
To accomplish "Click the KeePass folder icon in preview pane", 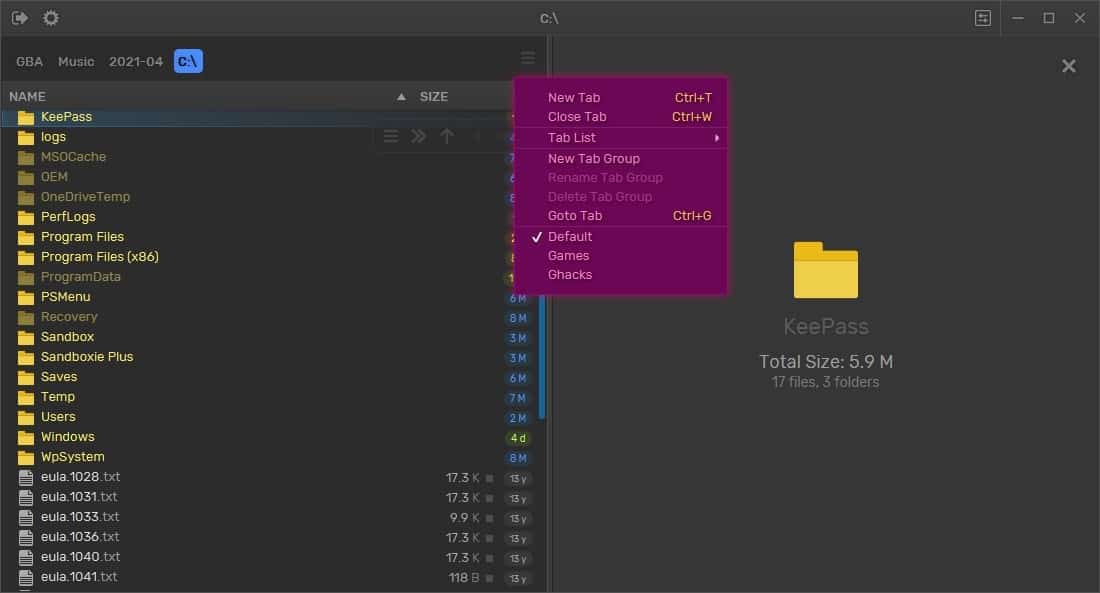I will point(824,268).
